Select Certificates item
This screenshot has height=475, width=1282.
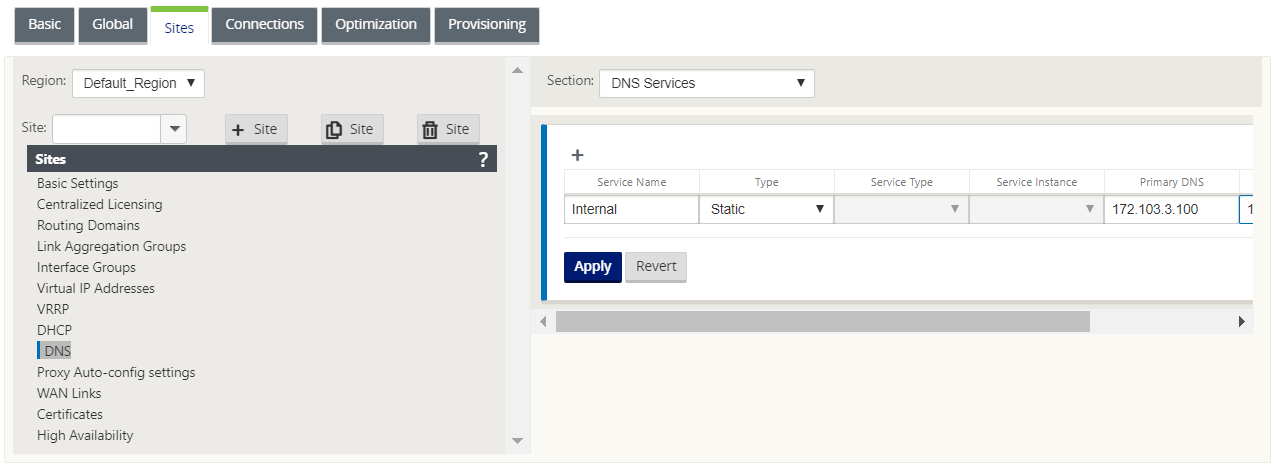(x=70, y=414)
